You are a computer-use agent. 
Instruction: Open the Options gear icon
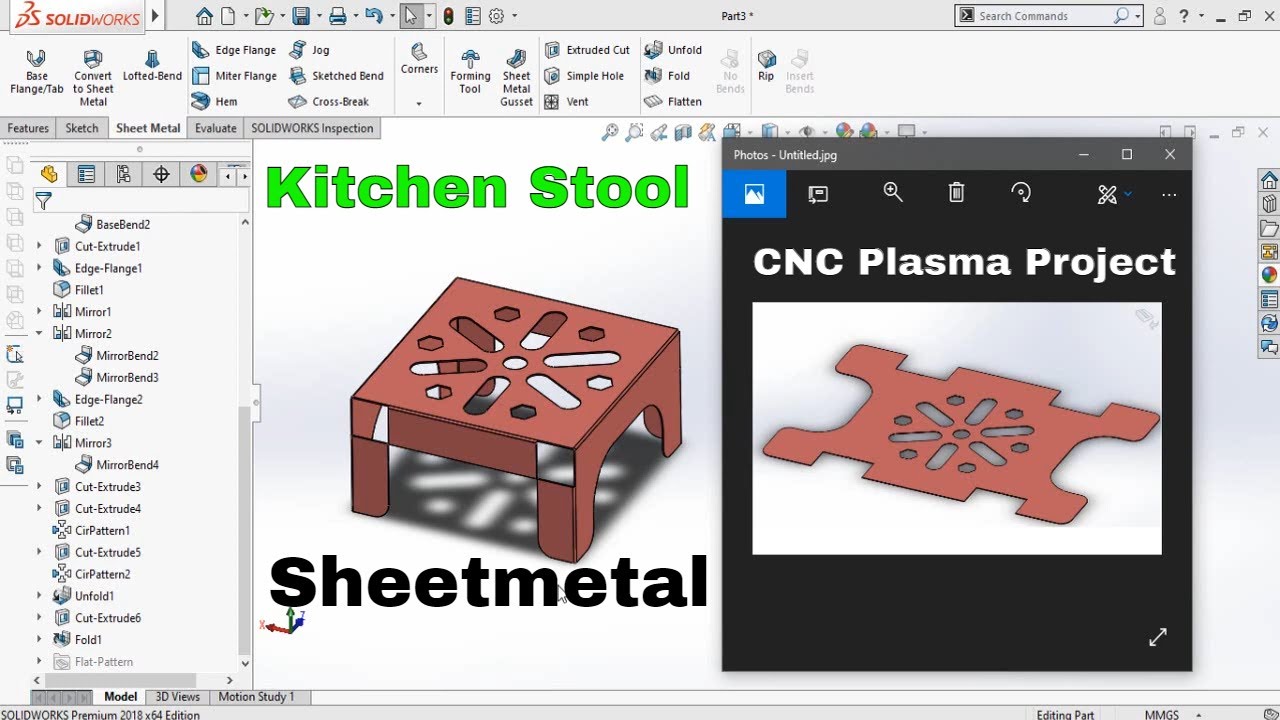[496, 15]
